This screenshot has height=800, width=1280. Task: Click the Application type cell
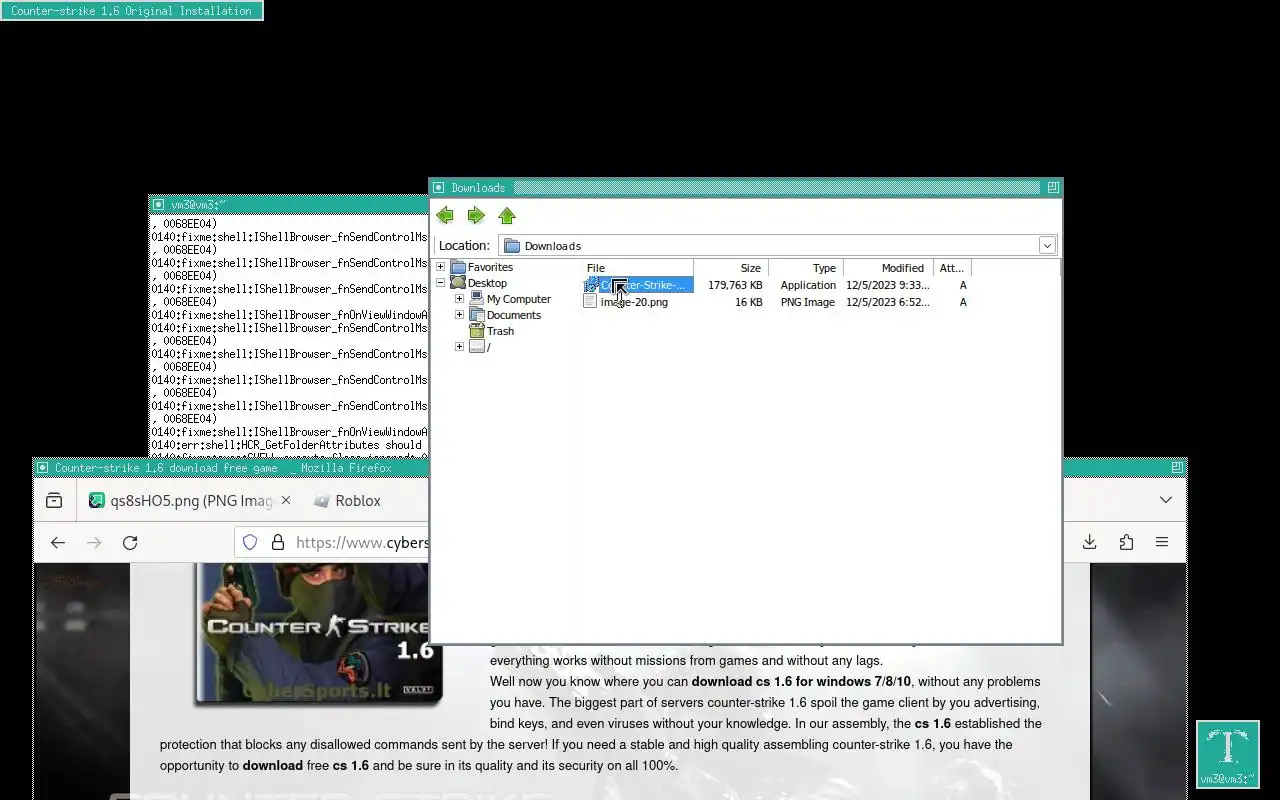(x=808, y=285)
